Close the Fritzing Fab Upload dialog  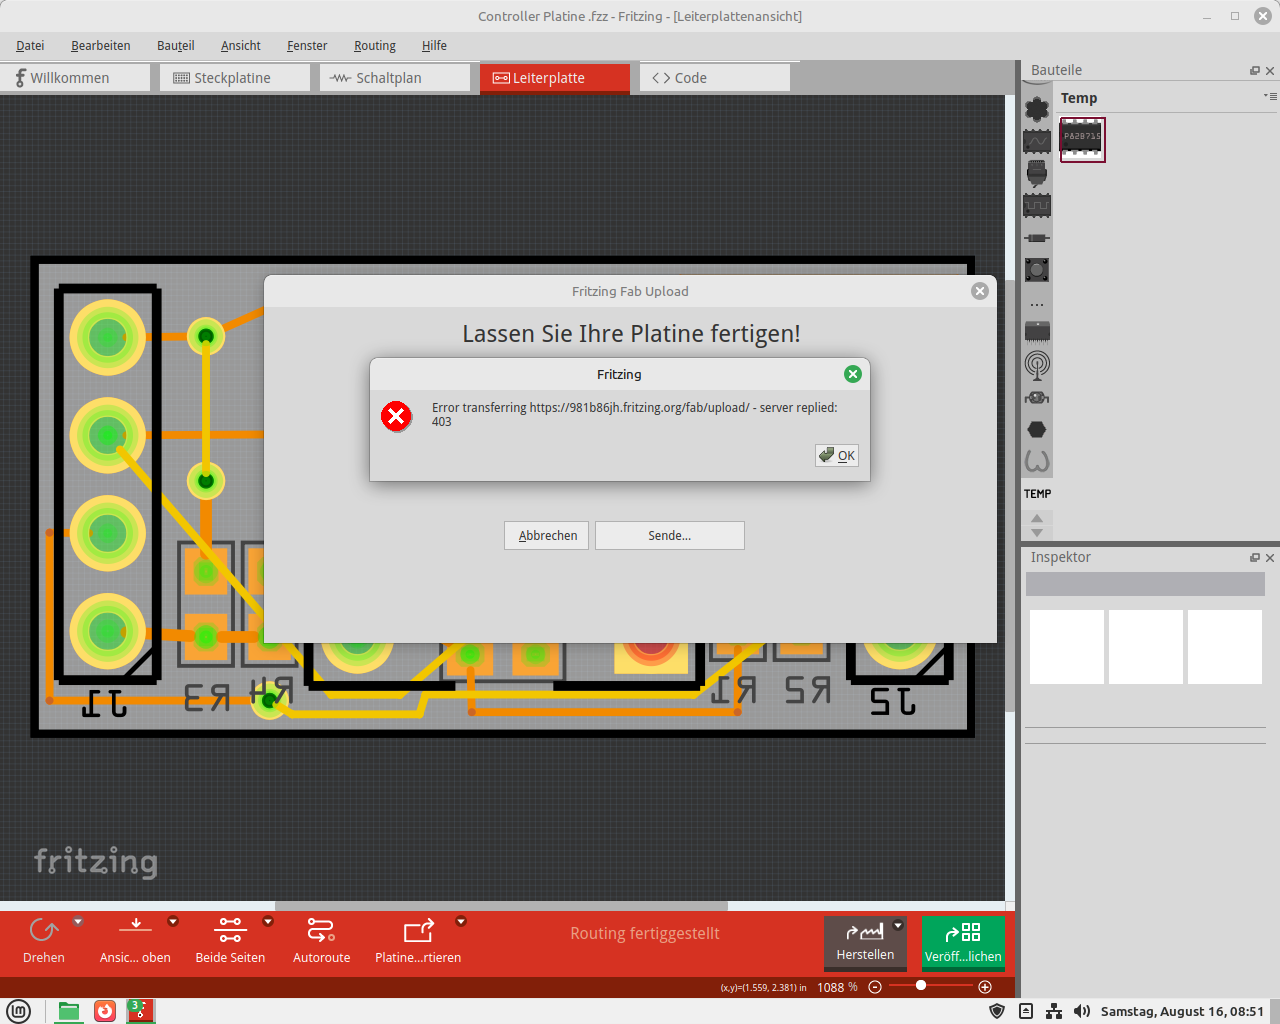click(x=980, y=291)
